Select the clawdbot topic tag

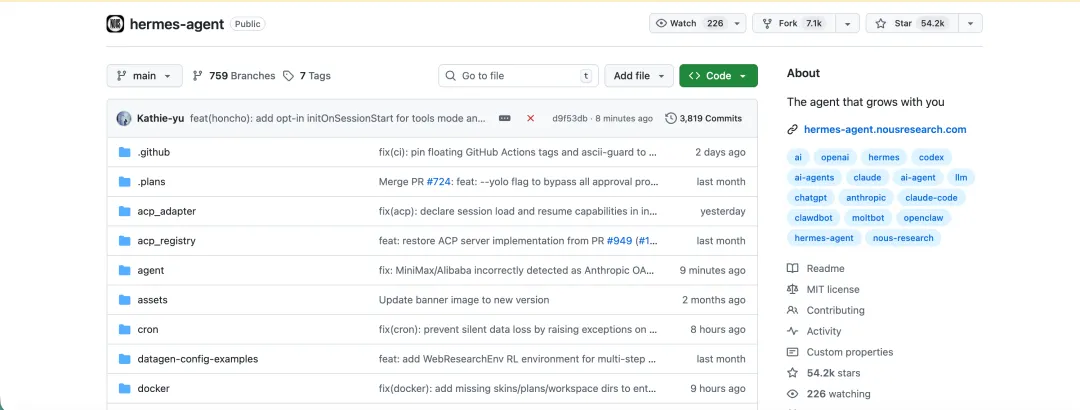coord(813,218)
